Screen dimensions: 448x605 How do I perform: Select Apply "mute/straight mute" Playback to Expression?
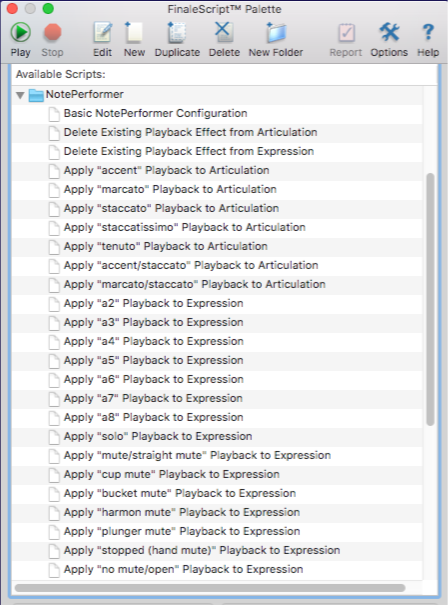(197, 455)
